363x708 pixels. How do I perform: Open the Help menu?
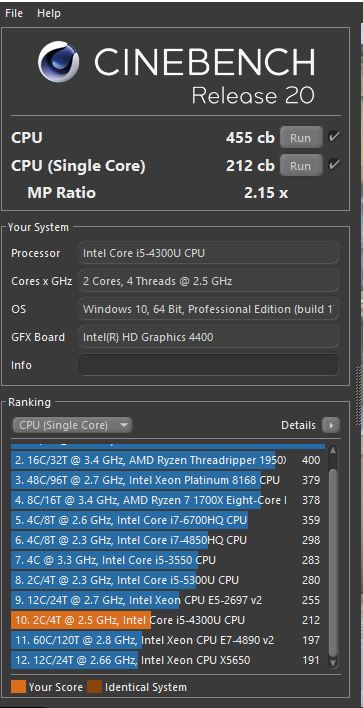click(49, 14)
